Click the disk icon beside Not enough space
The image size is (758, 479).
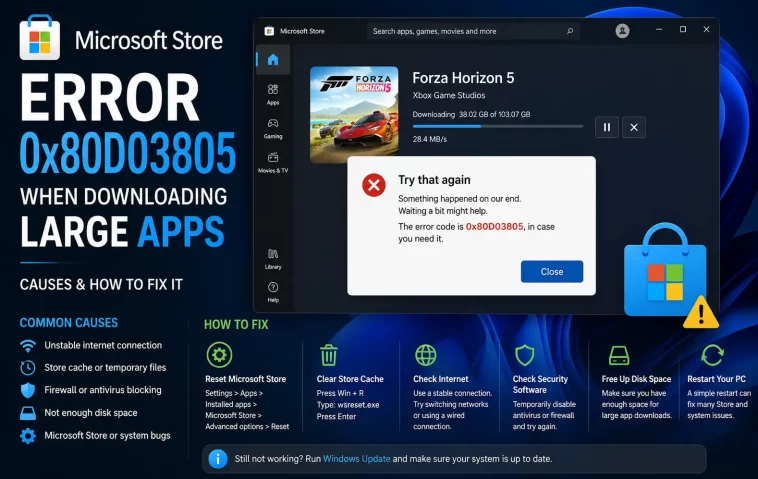pyautogui.click(x=28, y=413)
